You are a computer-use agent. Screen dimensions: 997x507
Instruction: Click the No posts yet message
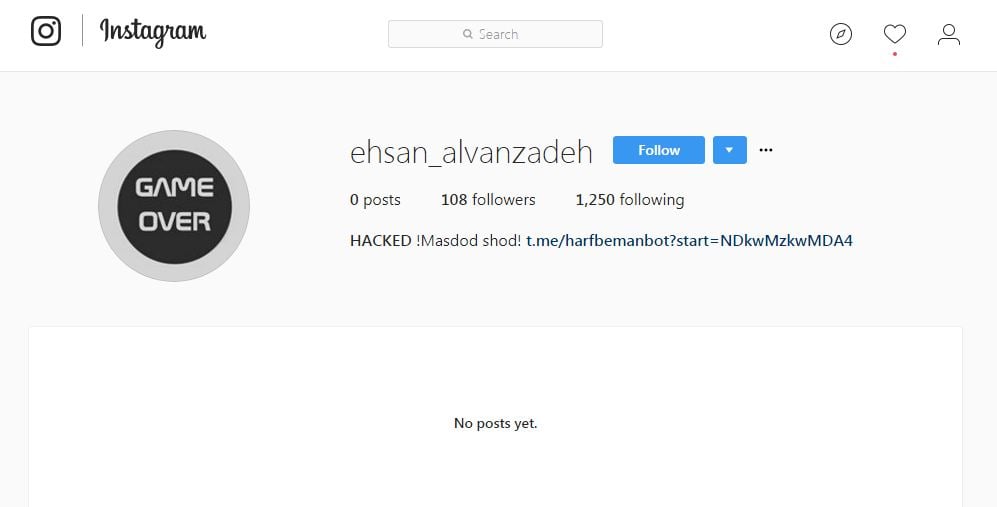tap(495, 423)
